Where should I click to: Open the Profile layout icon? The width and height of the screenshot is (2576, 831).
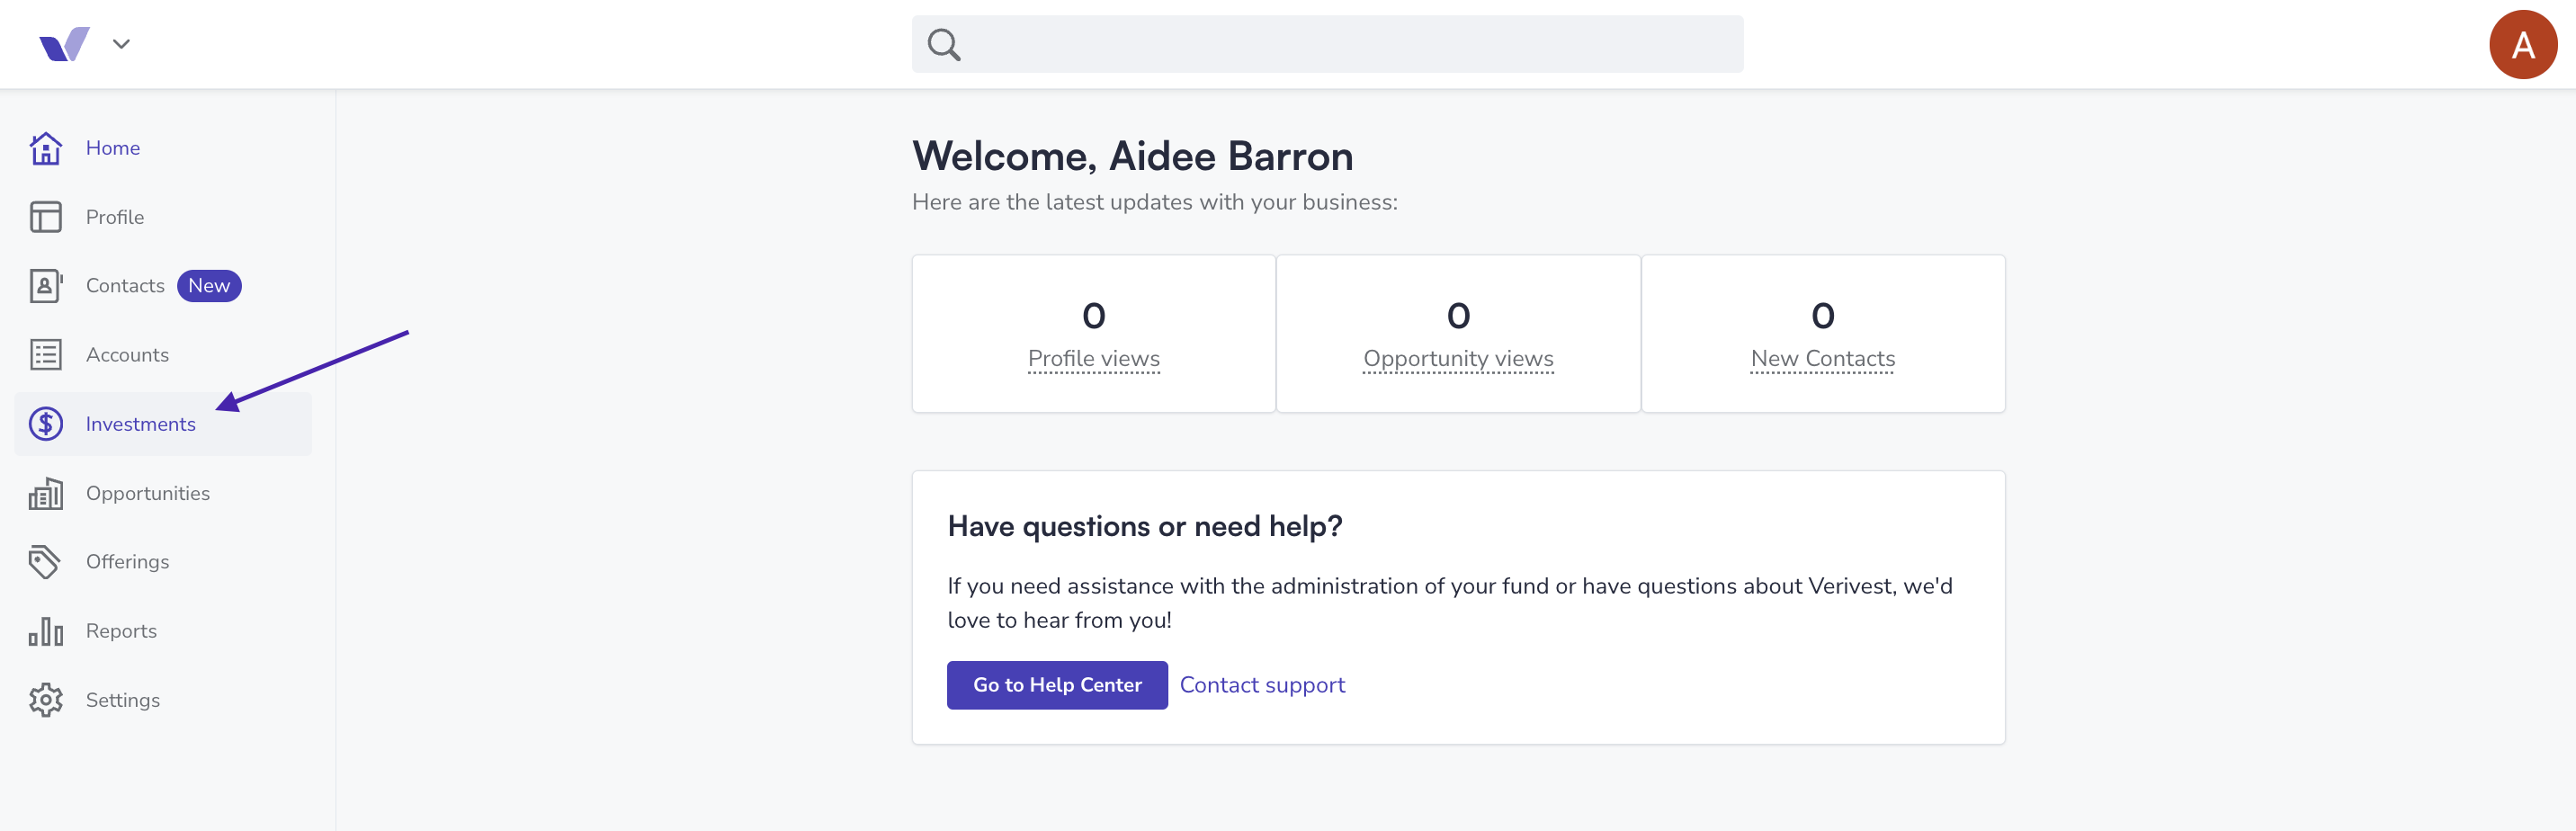click(46, 217)
